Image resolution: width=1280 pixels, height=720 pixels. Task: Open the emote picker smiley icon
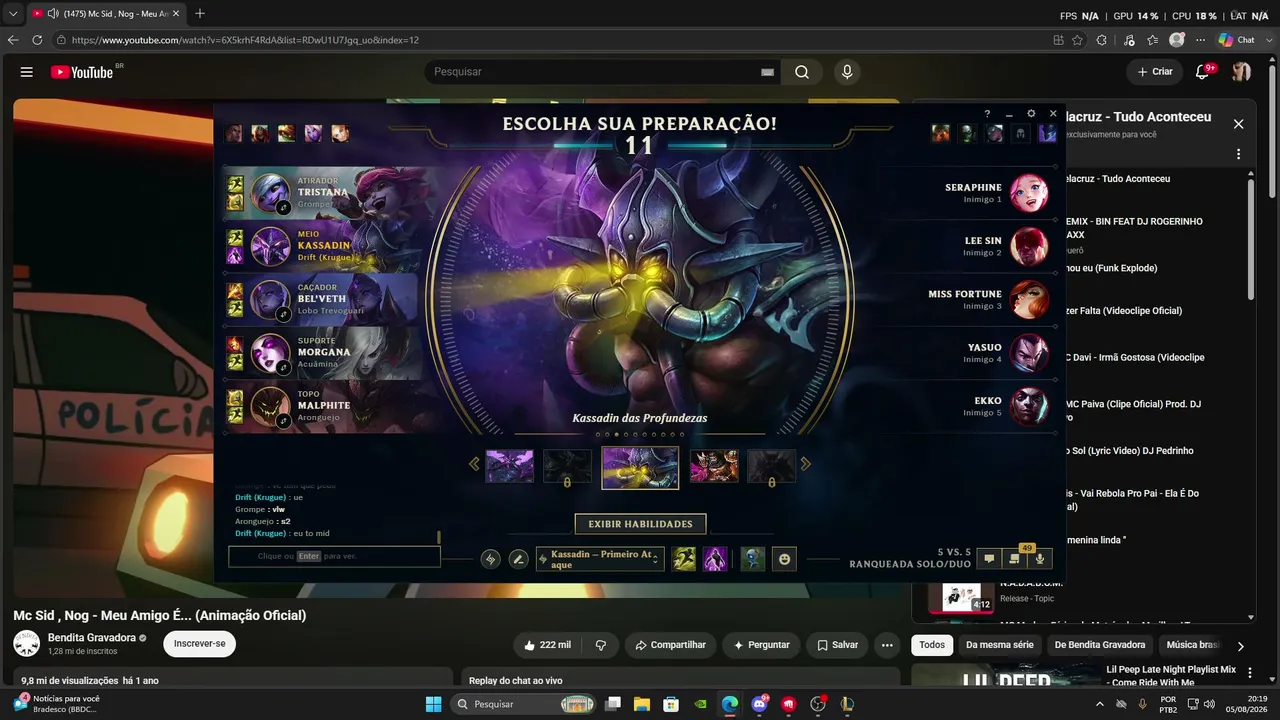coord(784,559)
